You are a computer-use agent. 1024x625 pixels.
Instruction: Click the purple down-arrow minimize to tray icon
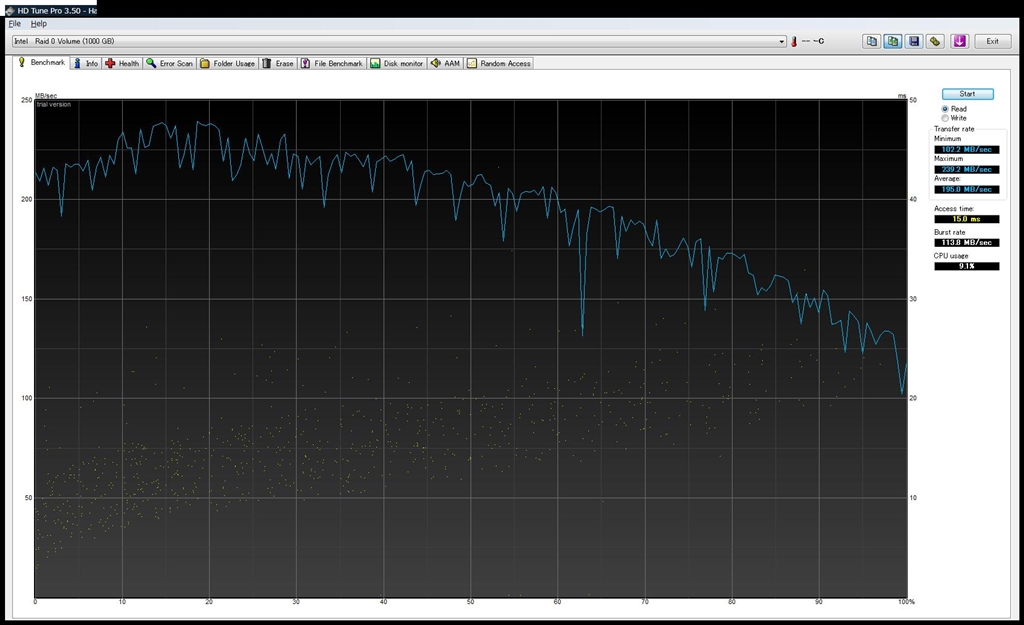point(959,41)
